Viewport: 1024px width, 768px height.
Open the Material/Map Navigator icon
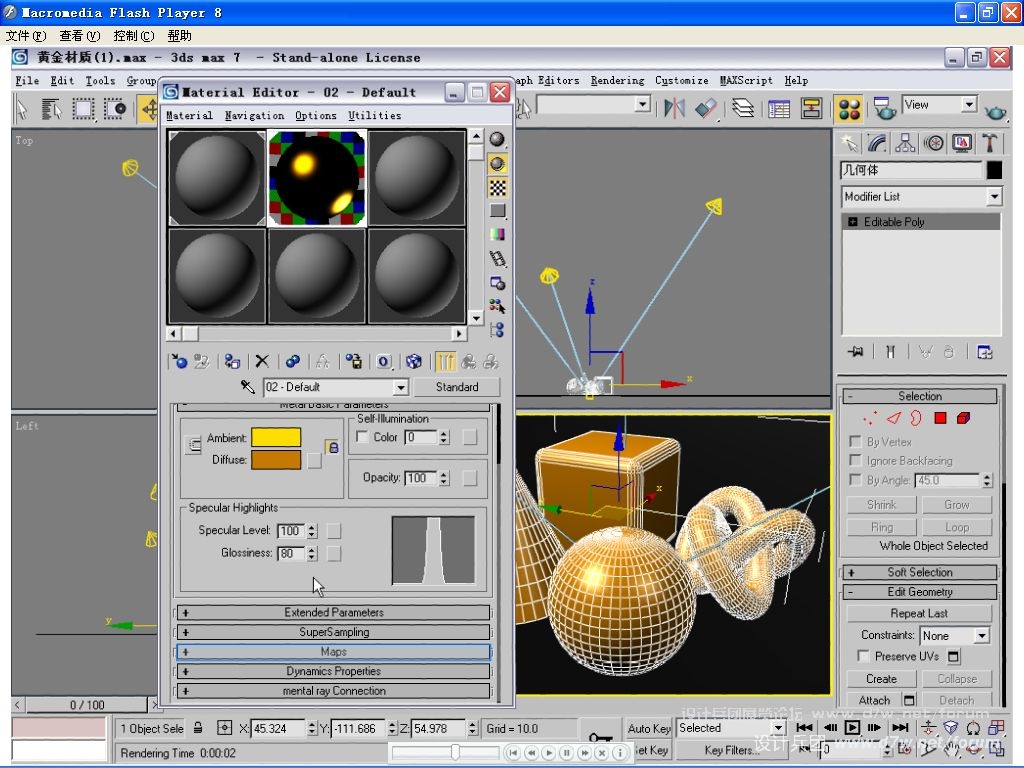(x=497, y=330)
